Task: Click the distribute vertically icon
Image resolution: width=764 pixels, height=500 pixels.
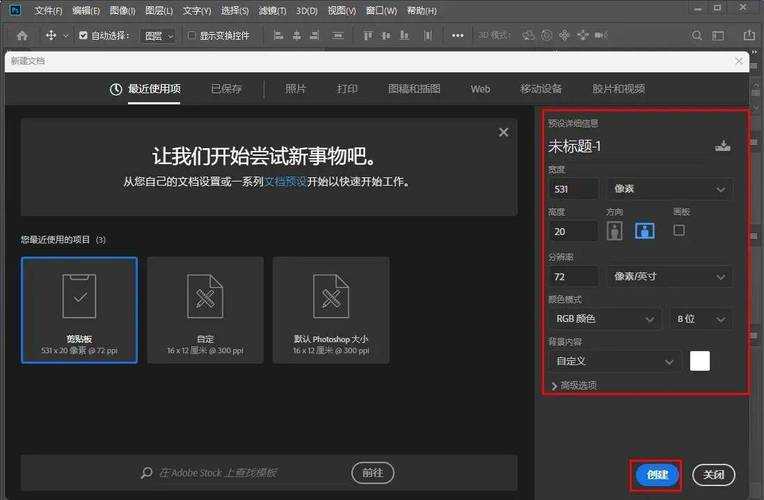Action: [428, 35]
